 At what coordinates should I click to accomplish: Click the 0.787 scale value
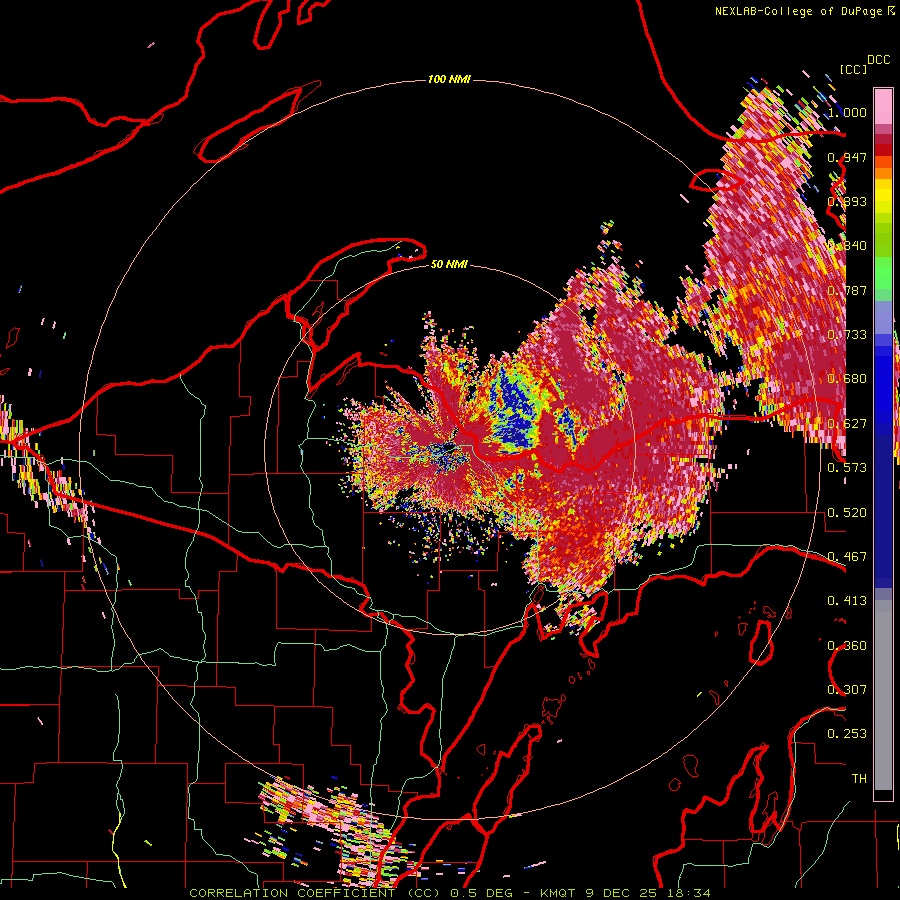[x=847, y=290]
